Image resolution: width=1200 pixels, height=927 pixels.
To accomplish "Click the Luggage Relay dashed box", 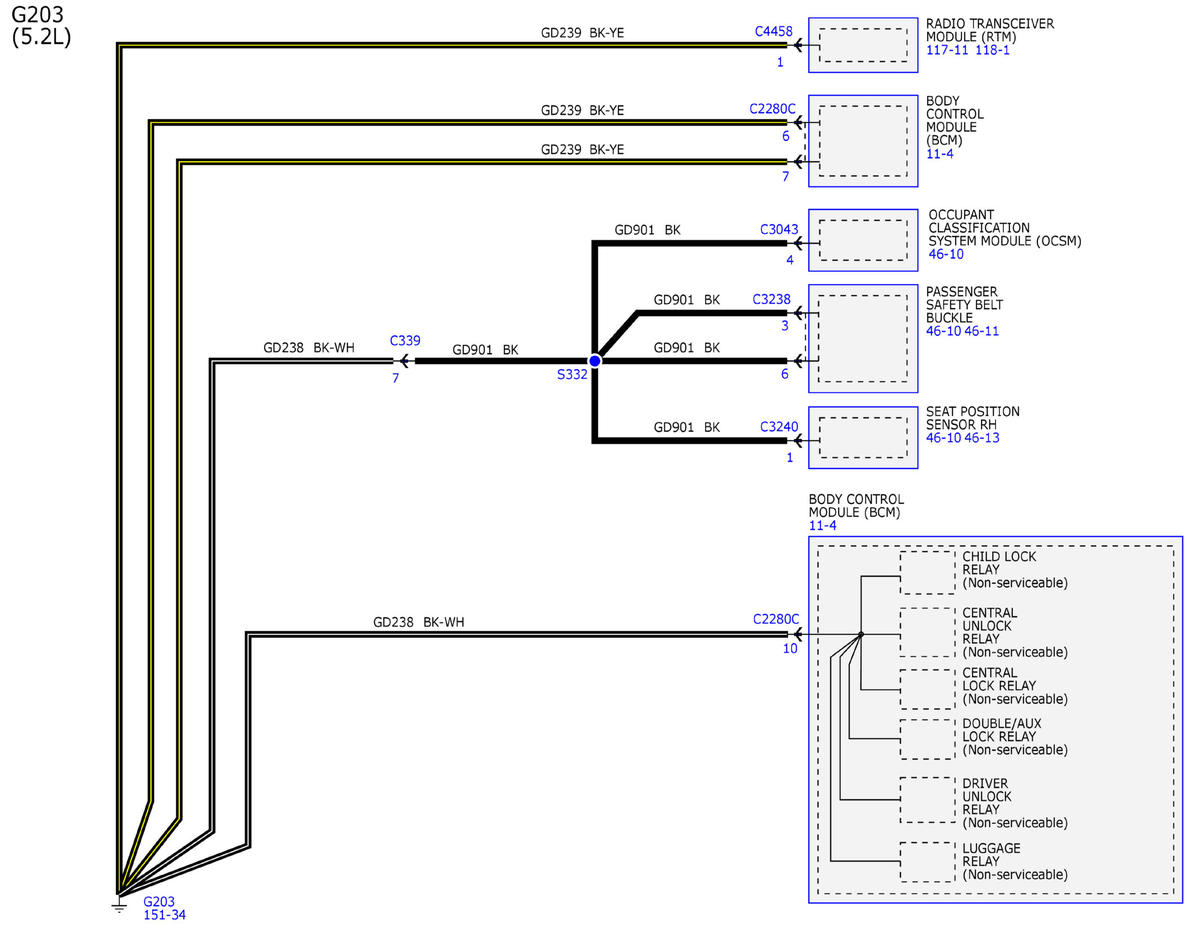I will pos(927,862).
